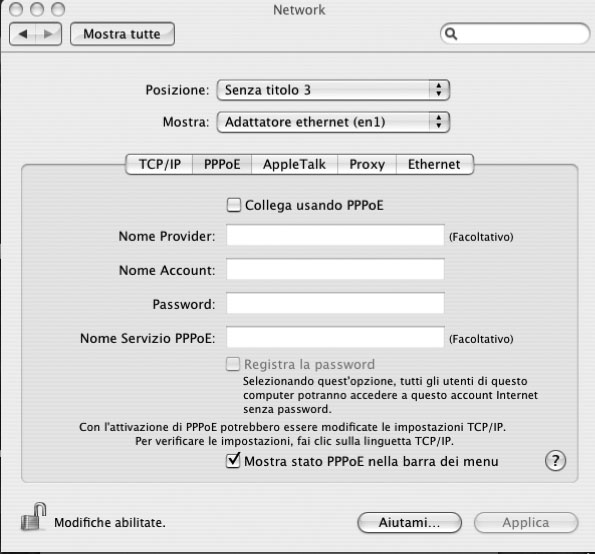Image resolution: width=595 pixels, height=554 pixels.
Task: Enable Collega usando PPPoE checkbox
Action: coord(233,205)
